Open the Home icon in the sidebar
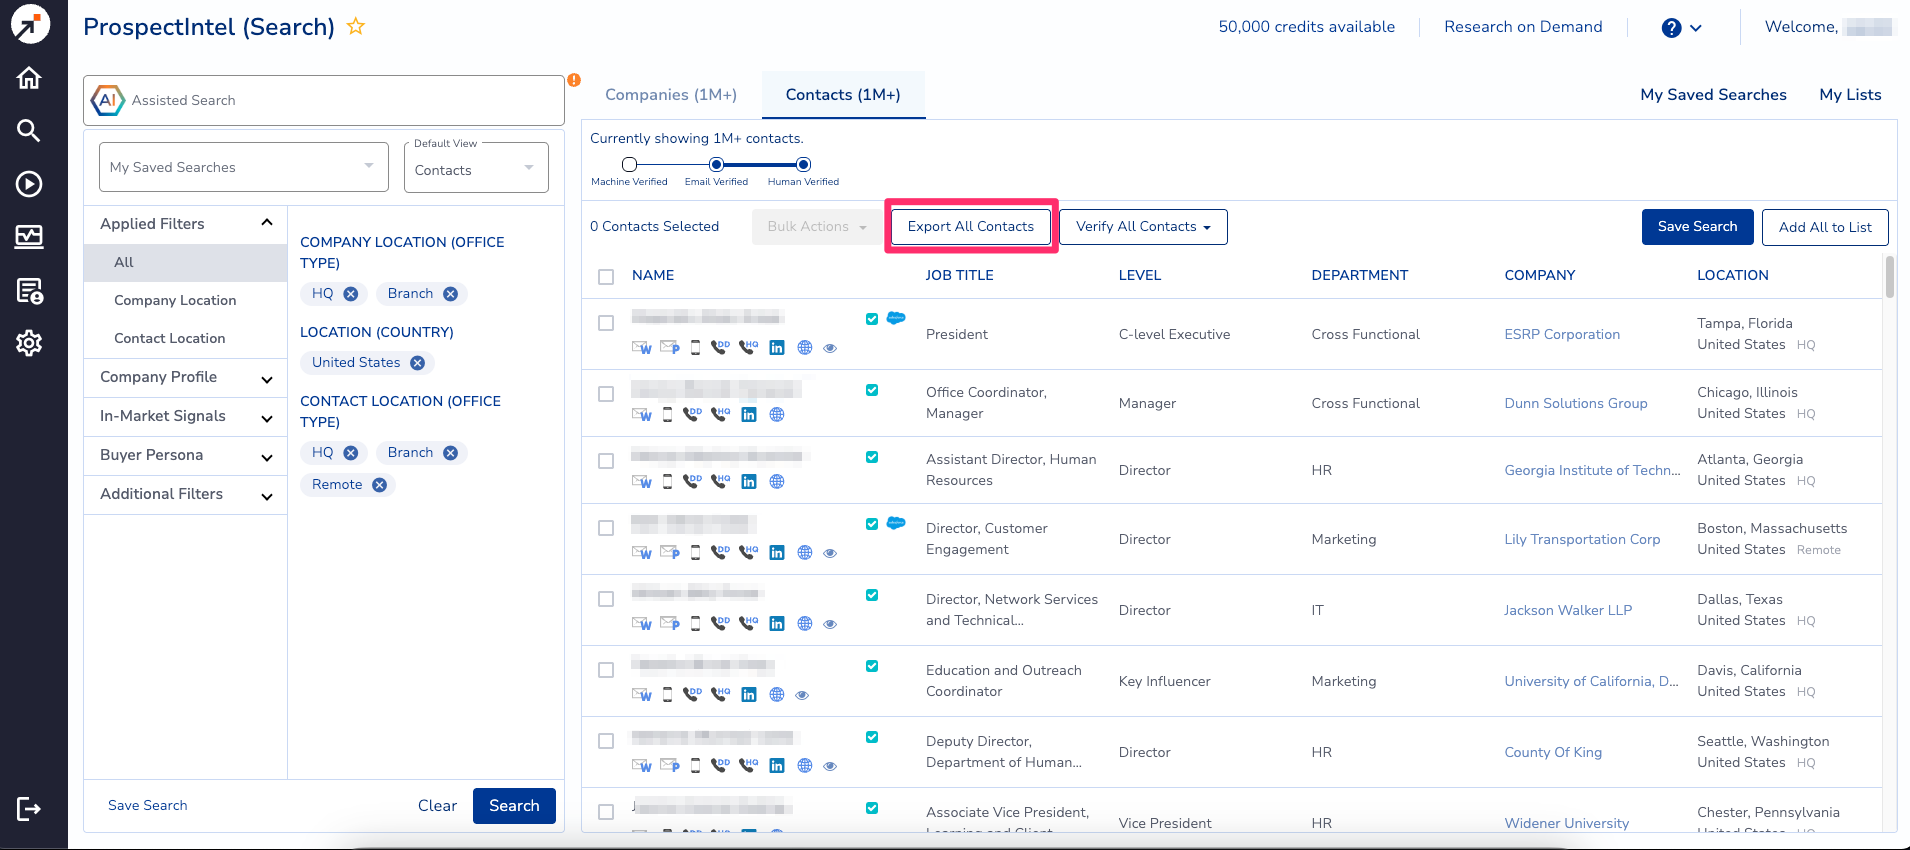1910x850 pixels. 29,78
